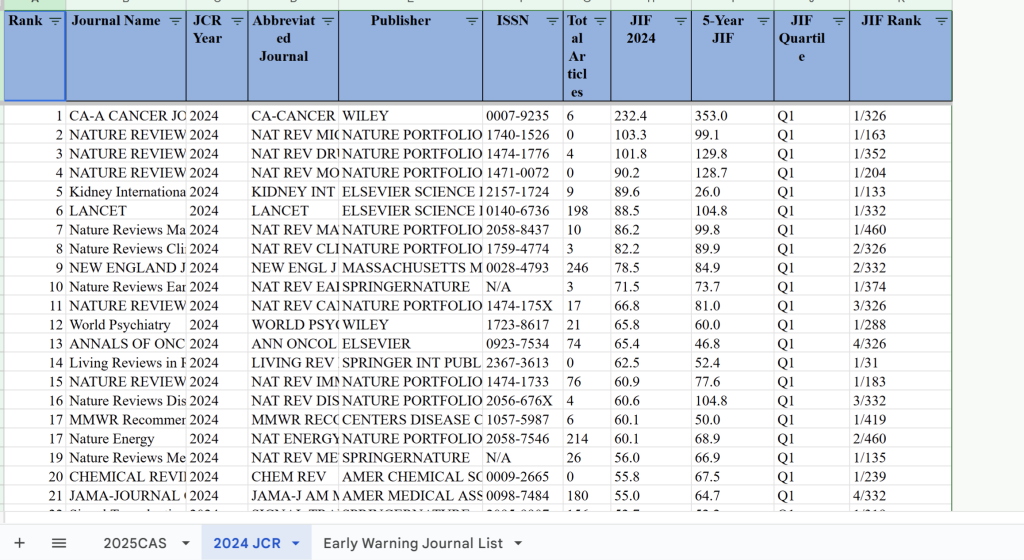Select JIF Rank cell 1/419

(901, 420)
